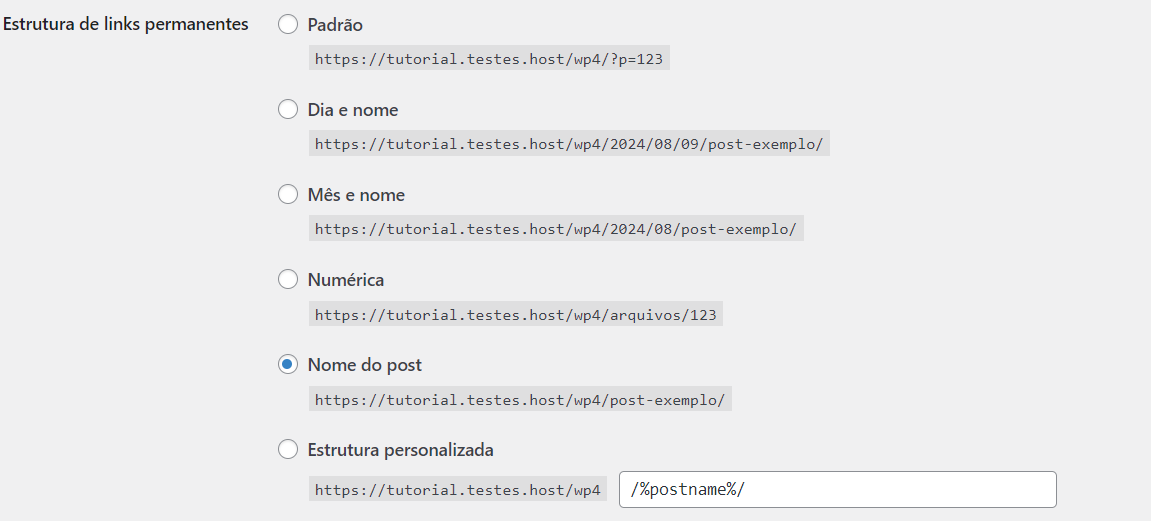Enable the Mês e nome radio button

[288, 195]
